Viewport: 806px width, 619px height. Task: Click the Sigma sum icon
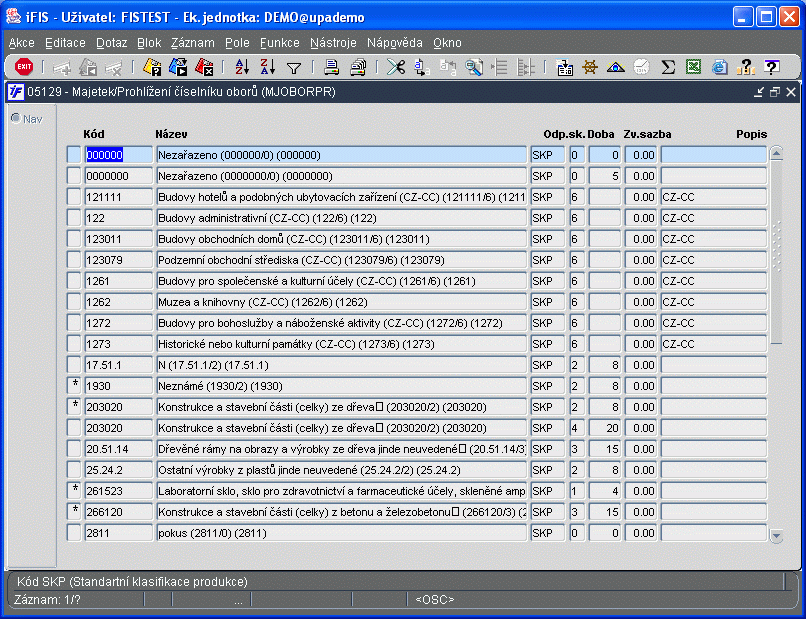668,68
